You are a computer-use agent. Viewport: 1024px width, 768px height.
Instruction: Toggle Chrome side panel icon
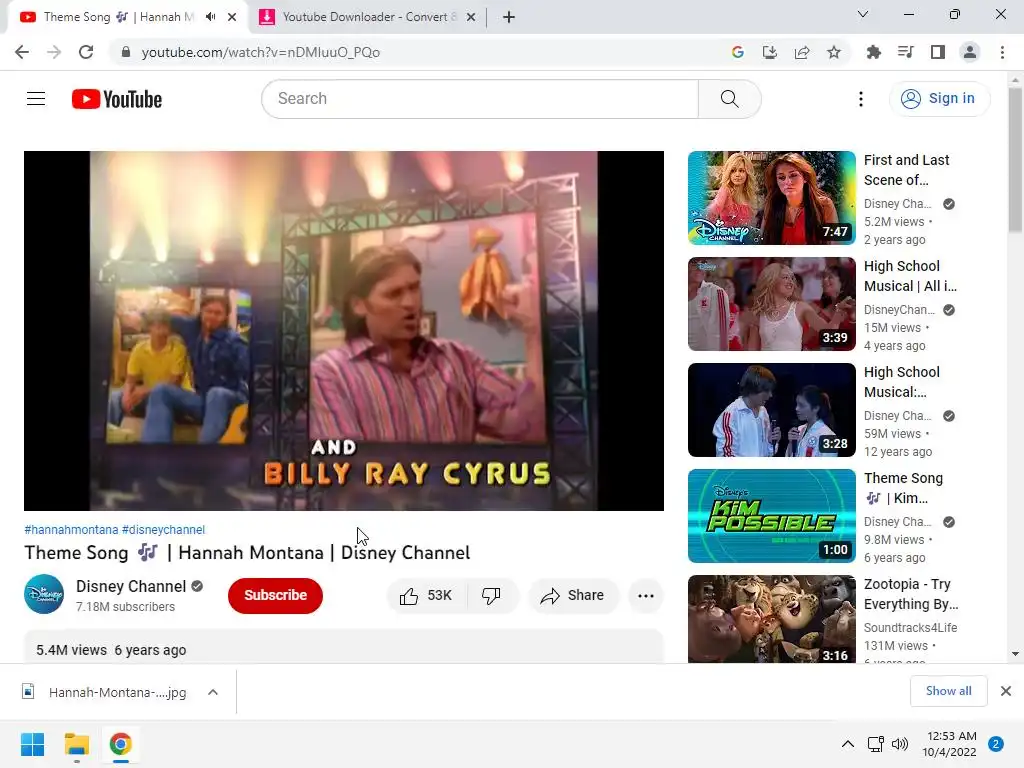(x=938, y=52)
